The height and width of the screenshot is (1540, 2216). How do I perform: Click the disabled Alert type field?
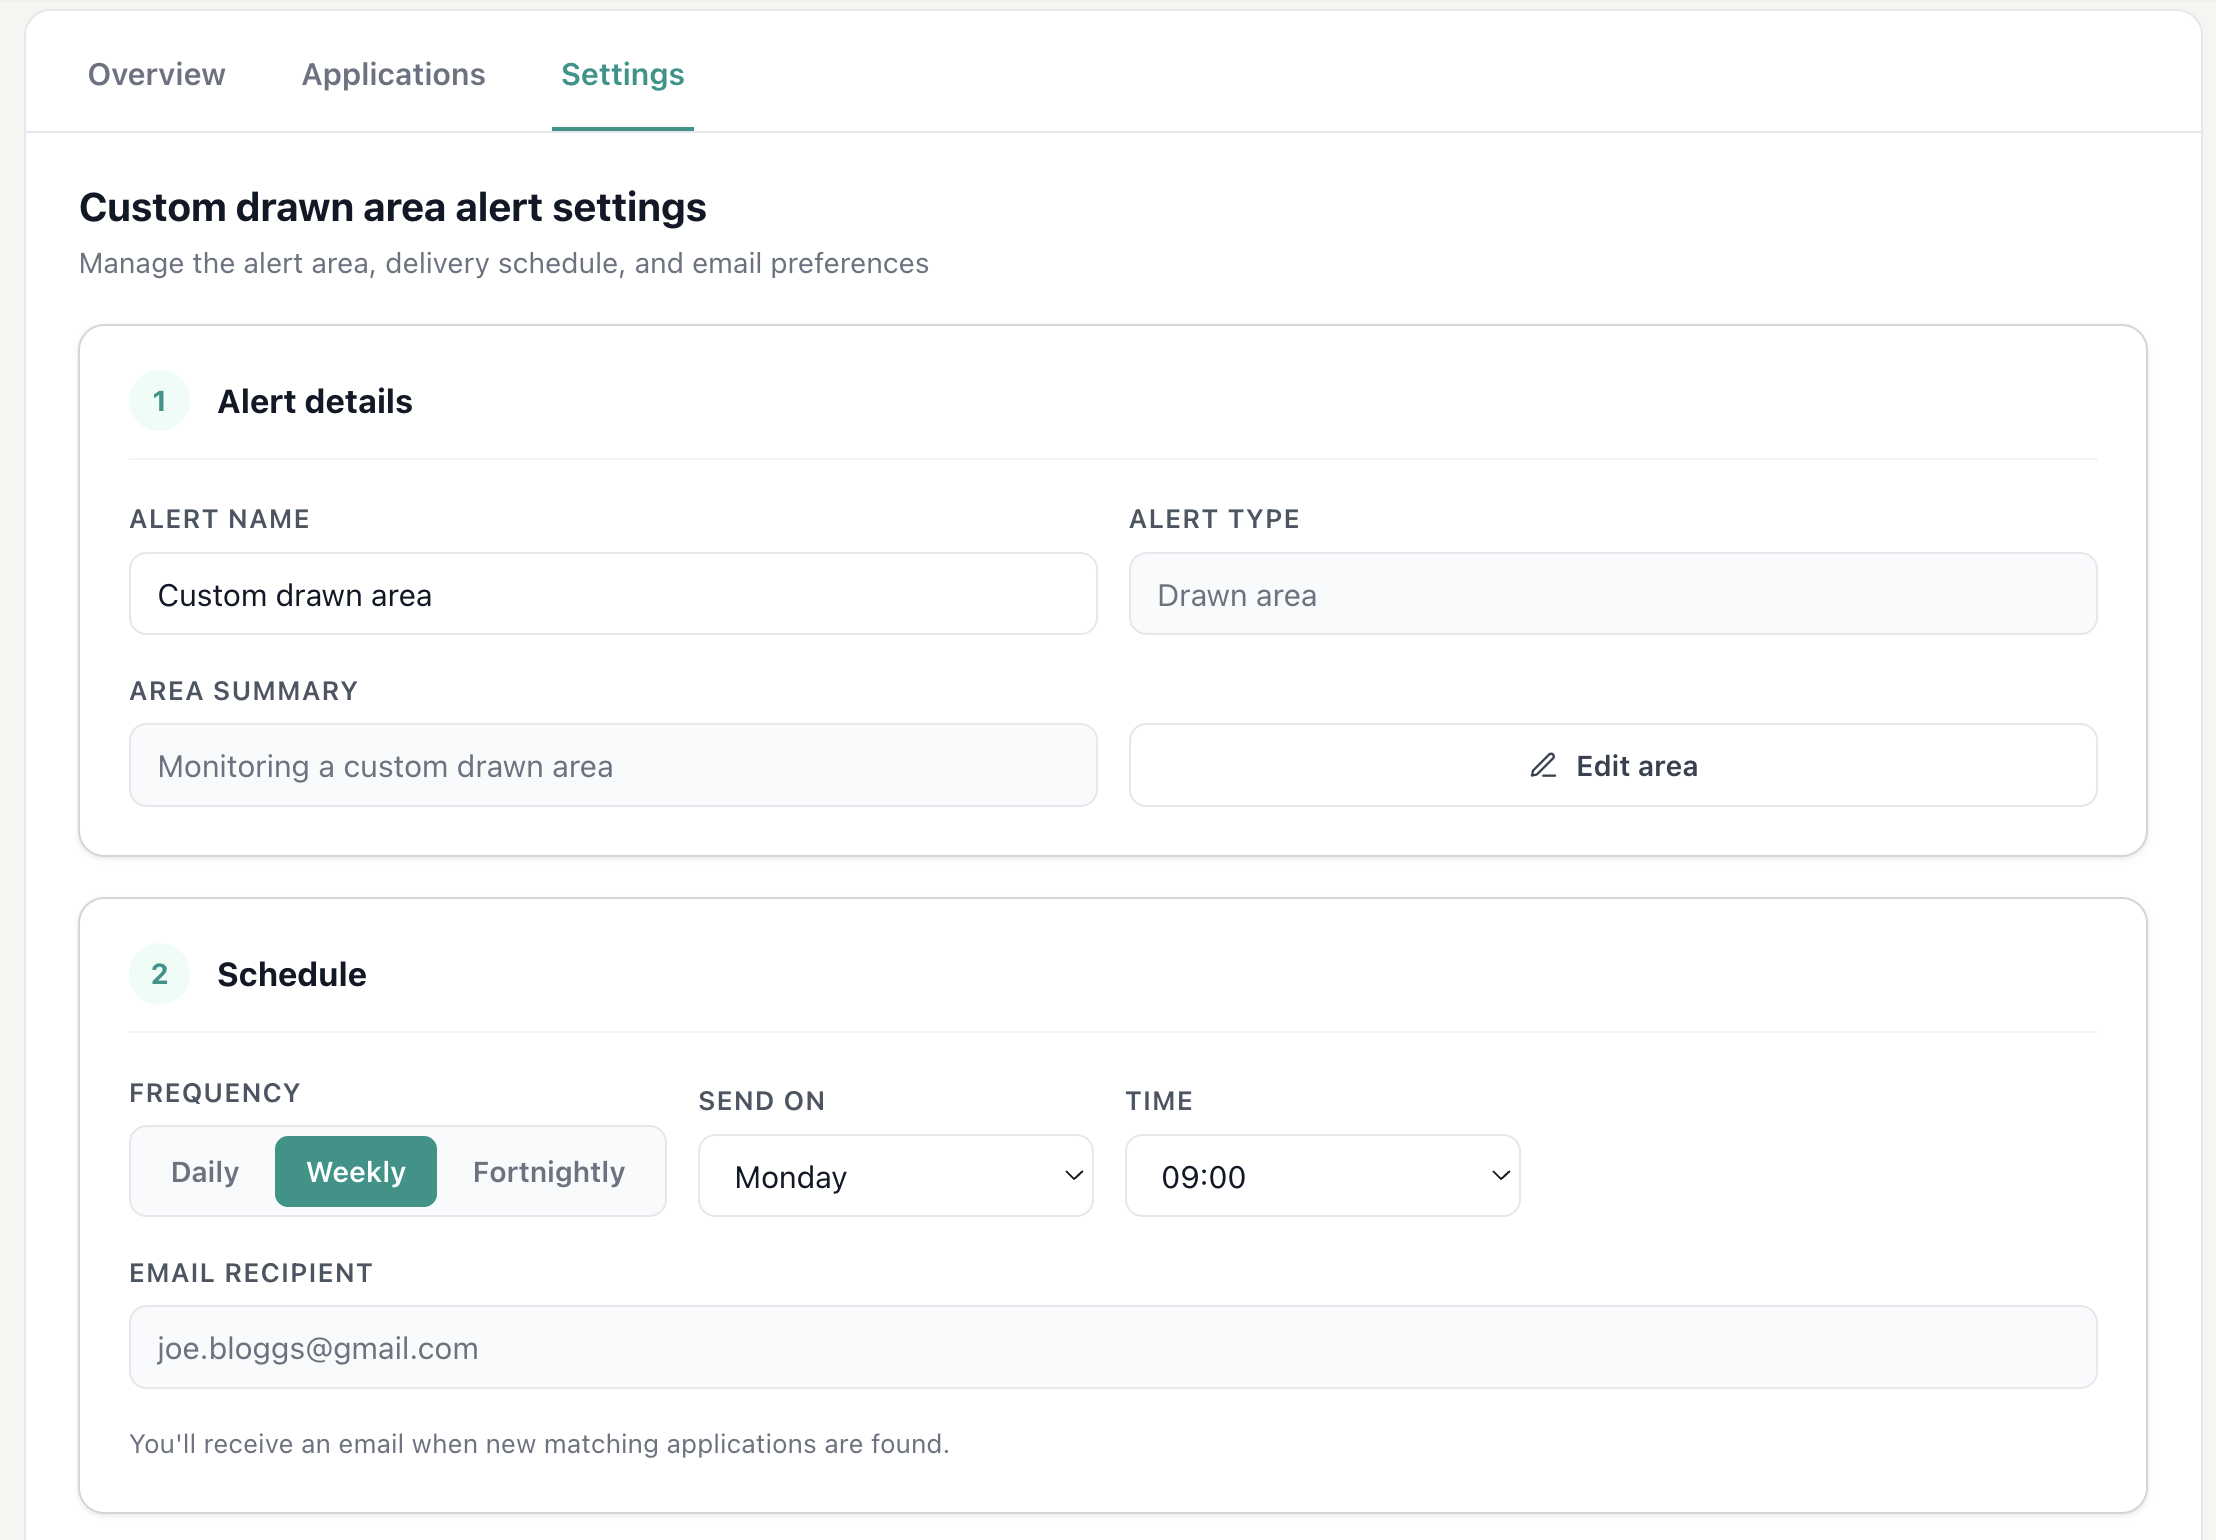(1613, 594)
